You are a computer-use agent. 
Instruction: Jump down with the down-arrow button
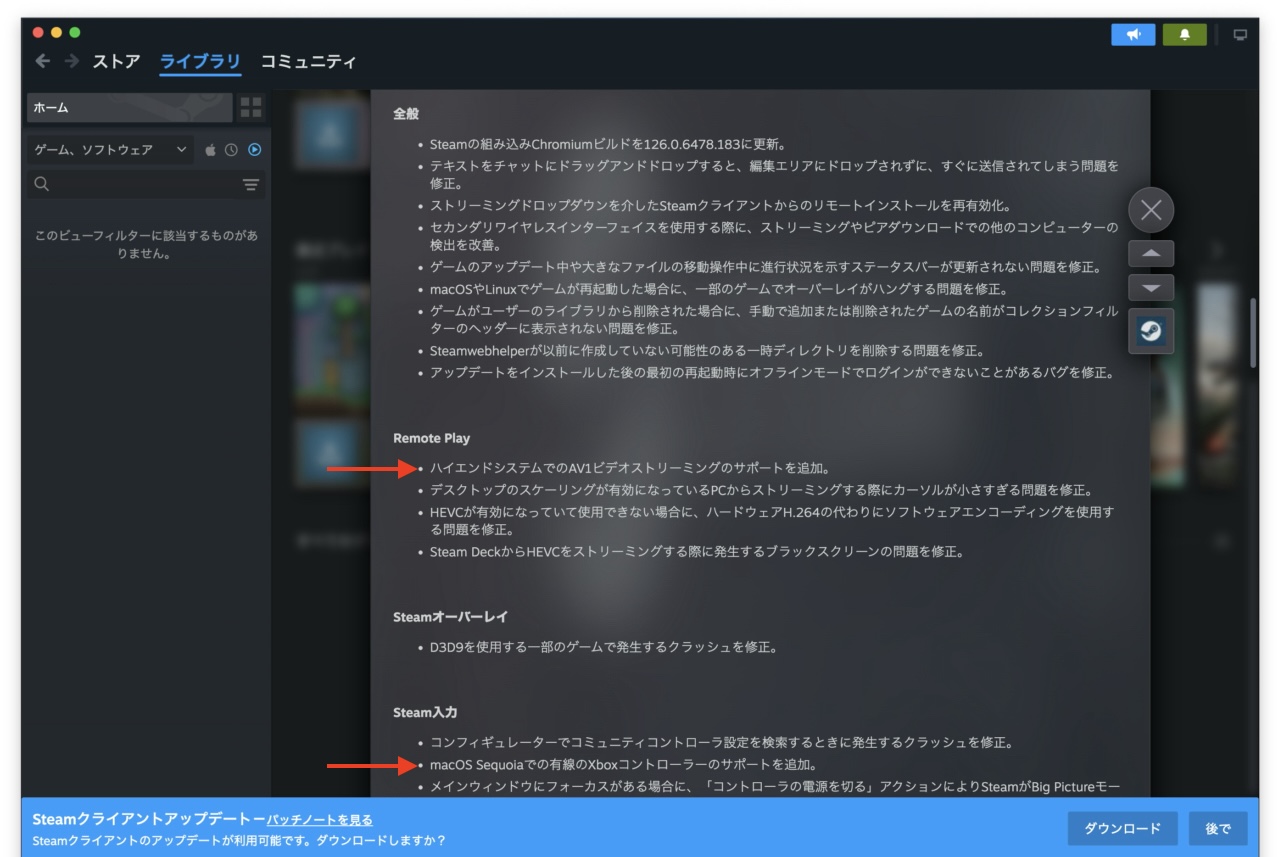1151,288
